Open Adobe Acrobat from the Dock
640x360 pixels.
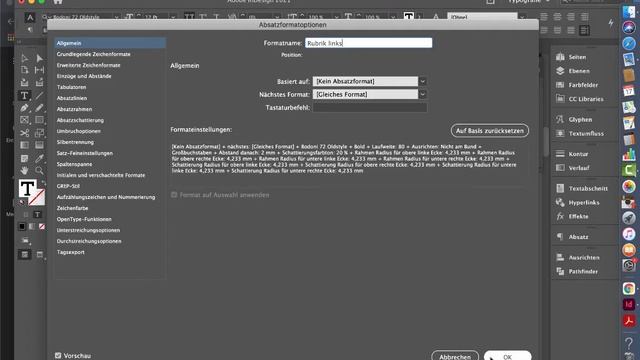point(629,321)
